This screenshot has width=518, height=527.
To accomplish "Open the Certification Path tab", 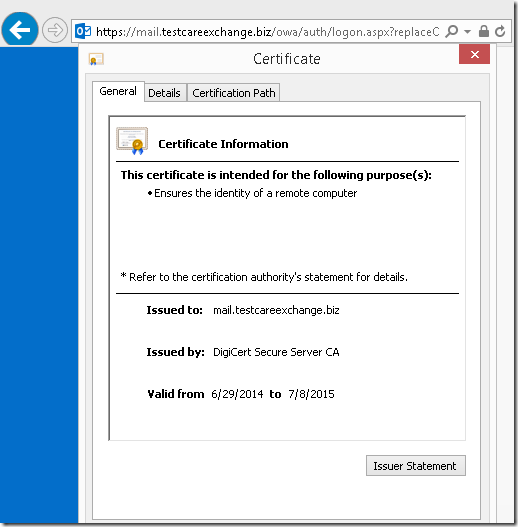I will click(x=234, y=93).
